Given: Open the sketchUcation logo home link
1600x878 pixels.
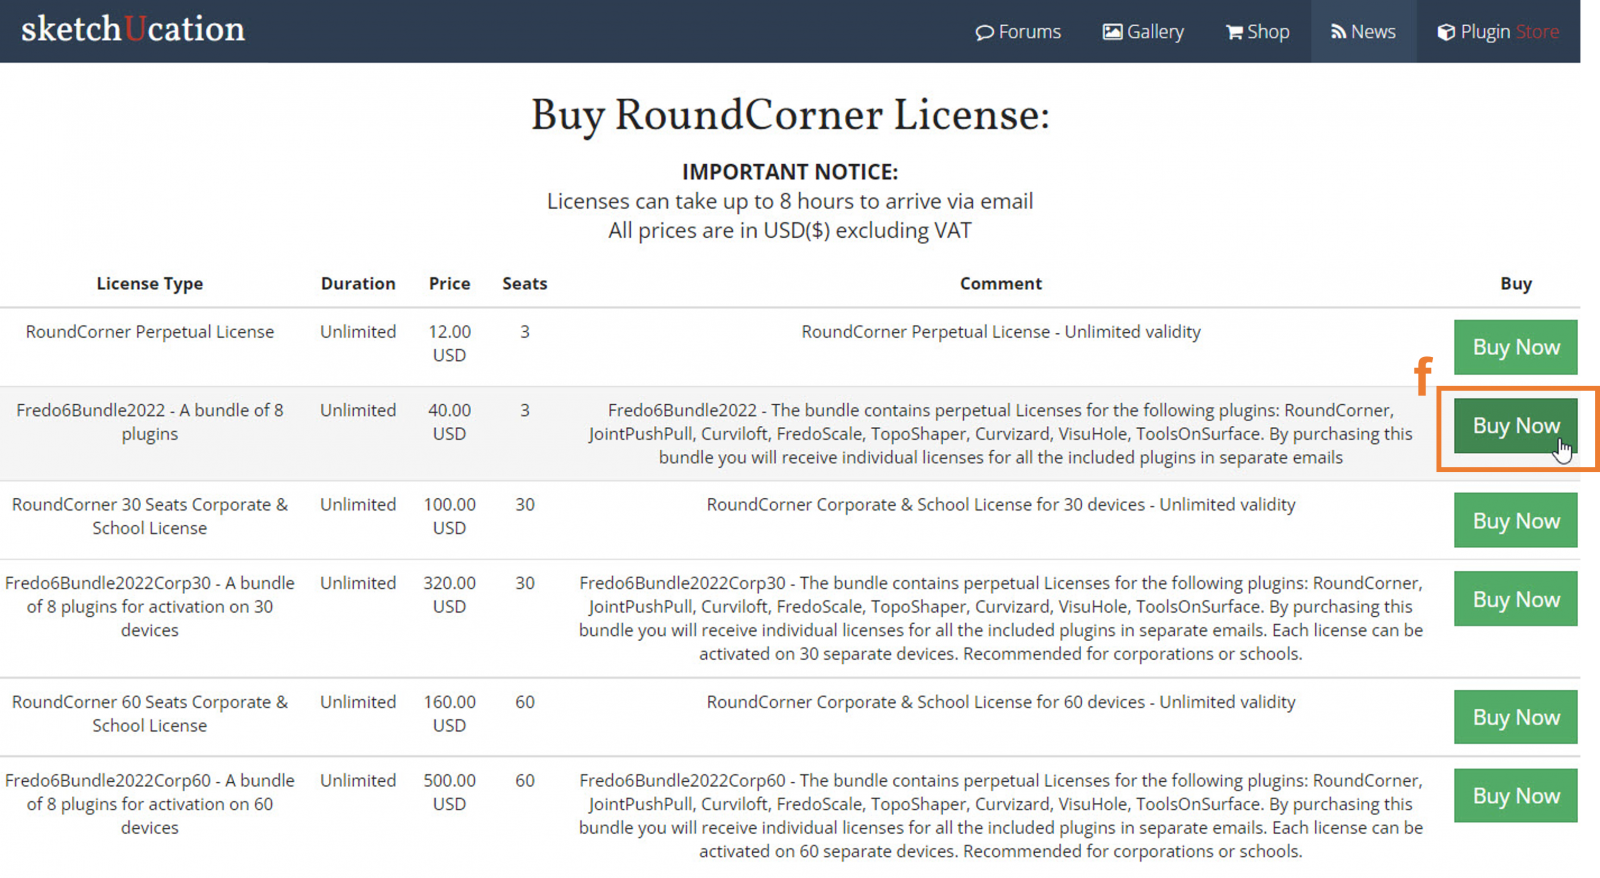Looking at the screenshot, I should [133, 29].
